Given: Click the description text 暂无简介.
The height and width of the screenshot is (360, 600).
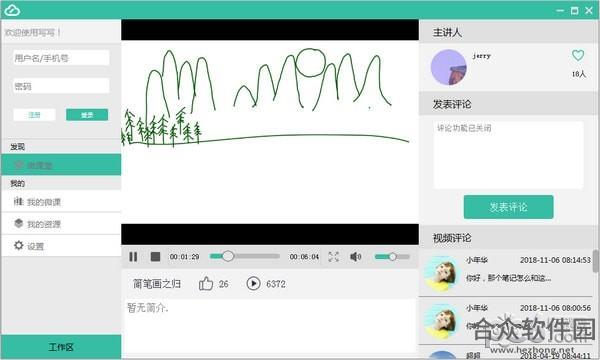Looking at the screenshot, I should coord(148,308).
